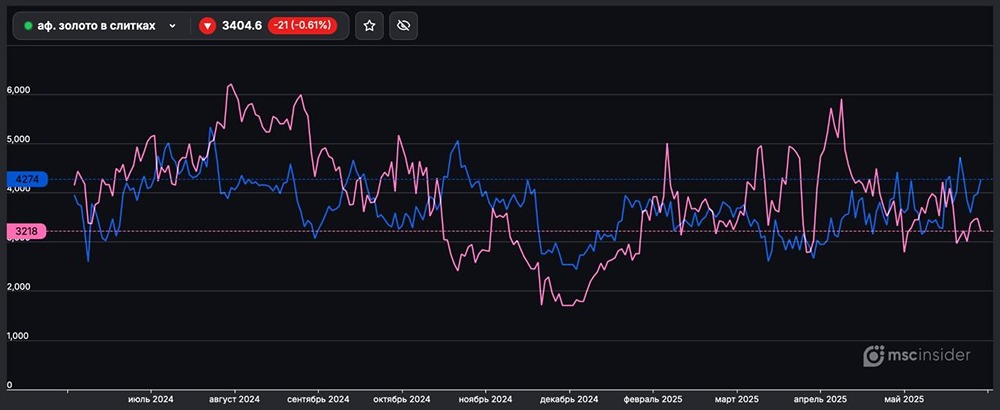
Task: Click the star favorite icon
Action: [x=369, y=26]
